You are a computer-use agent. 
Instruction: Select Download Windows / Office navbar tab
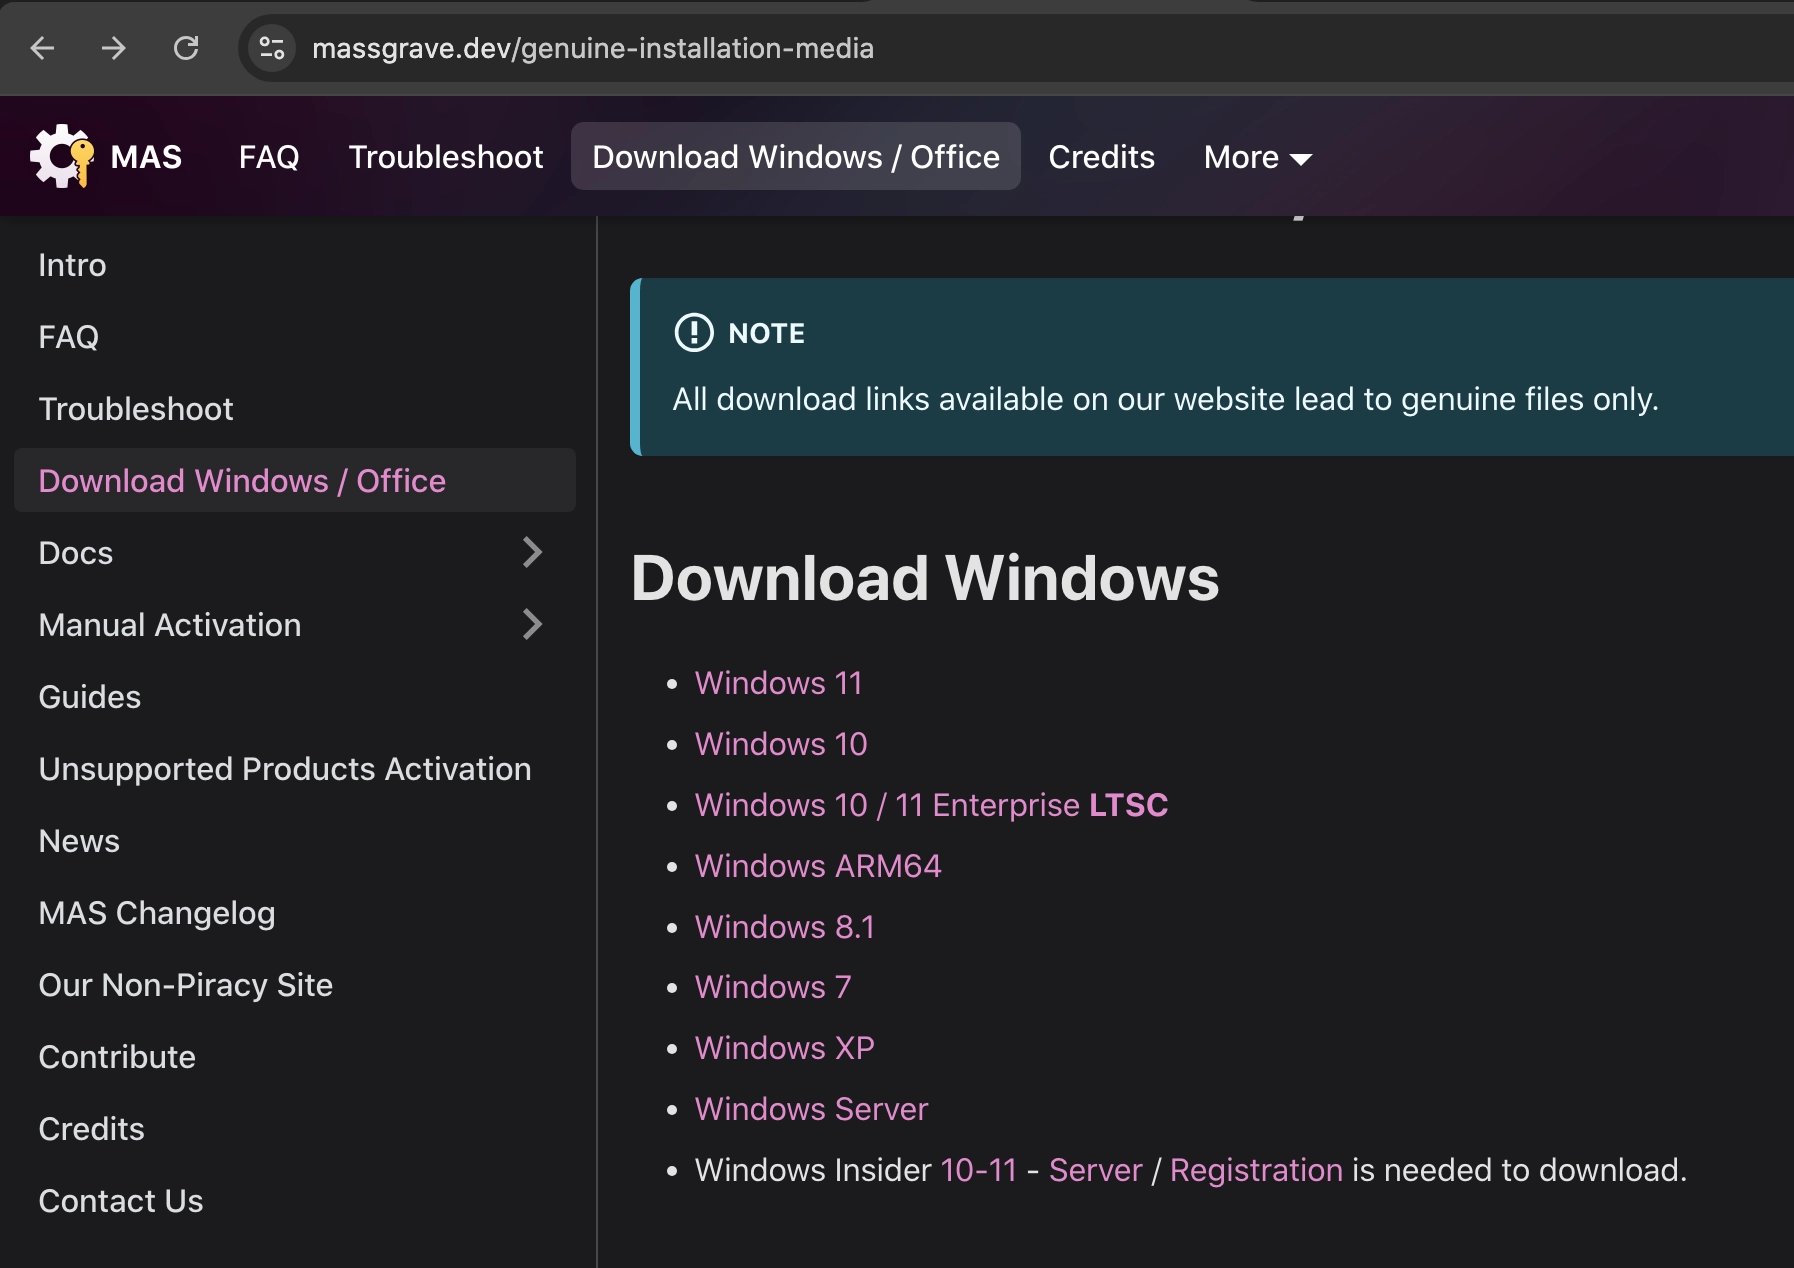796,157
